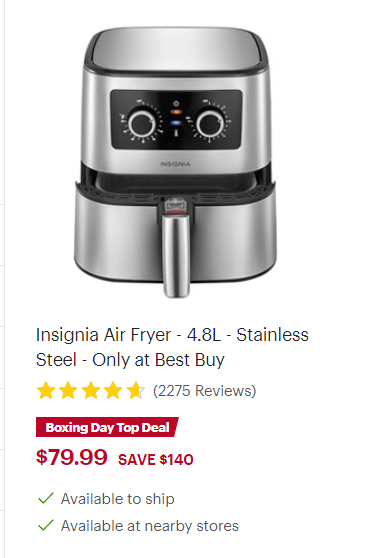Select the Available to ship text

118,499
